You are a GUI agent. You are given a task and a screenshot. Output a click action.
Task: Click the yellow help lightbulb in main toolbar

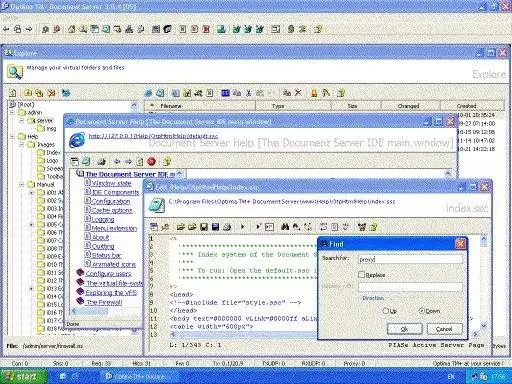[318, 29]
